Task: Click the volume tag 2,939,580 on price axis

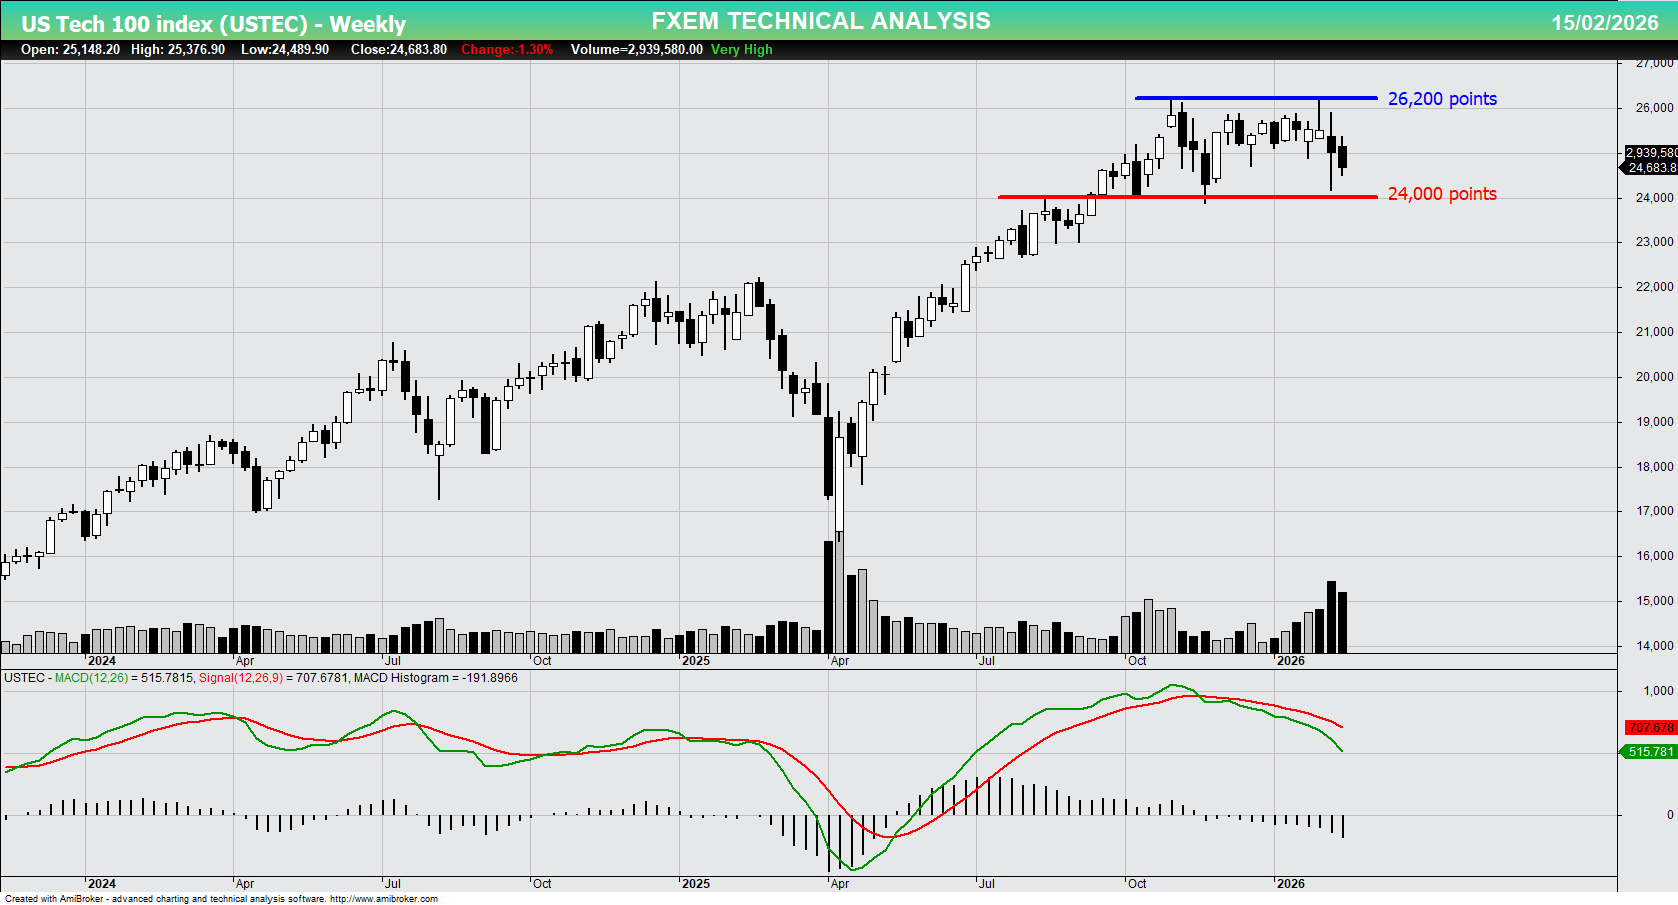Action: click(1648, 152)
